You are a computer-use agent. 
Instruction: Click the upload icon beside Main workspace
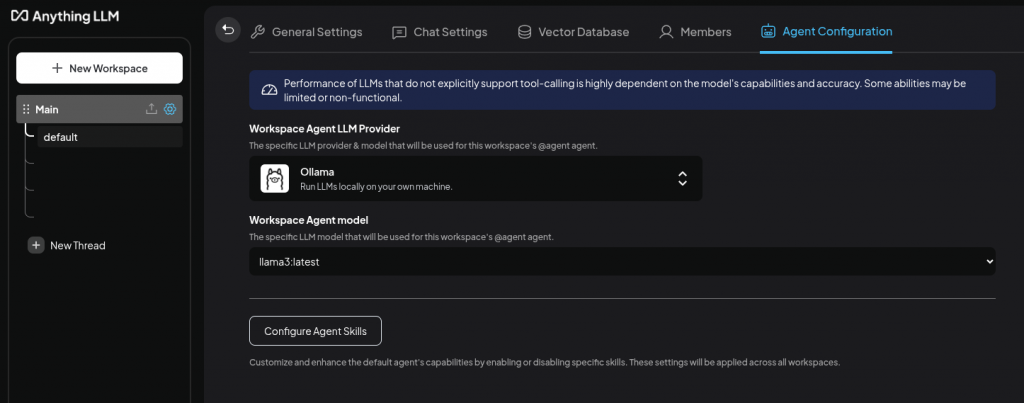[151, 109]
